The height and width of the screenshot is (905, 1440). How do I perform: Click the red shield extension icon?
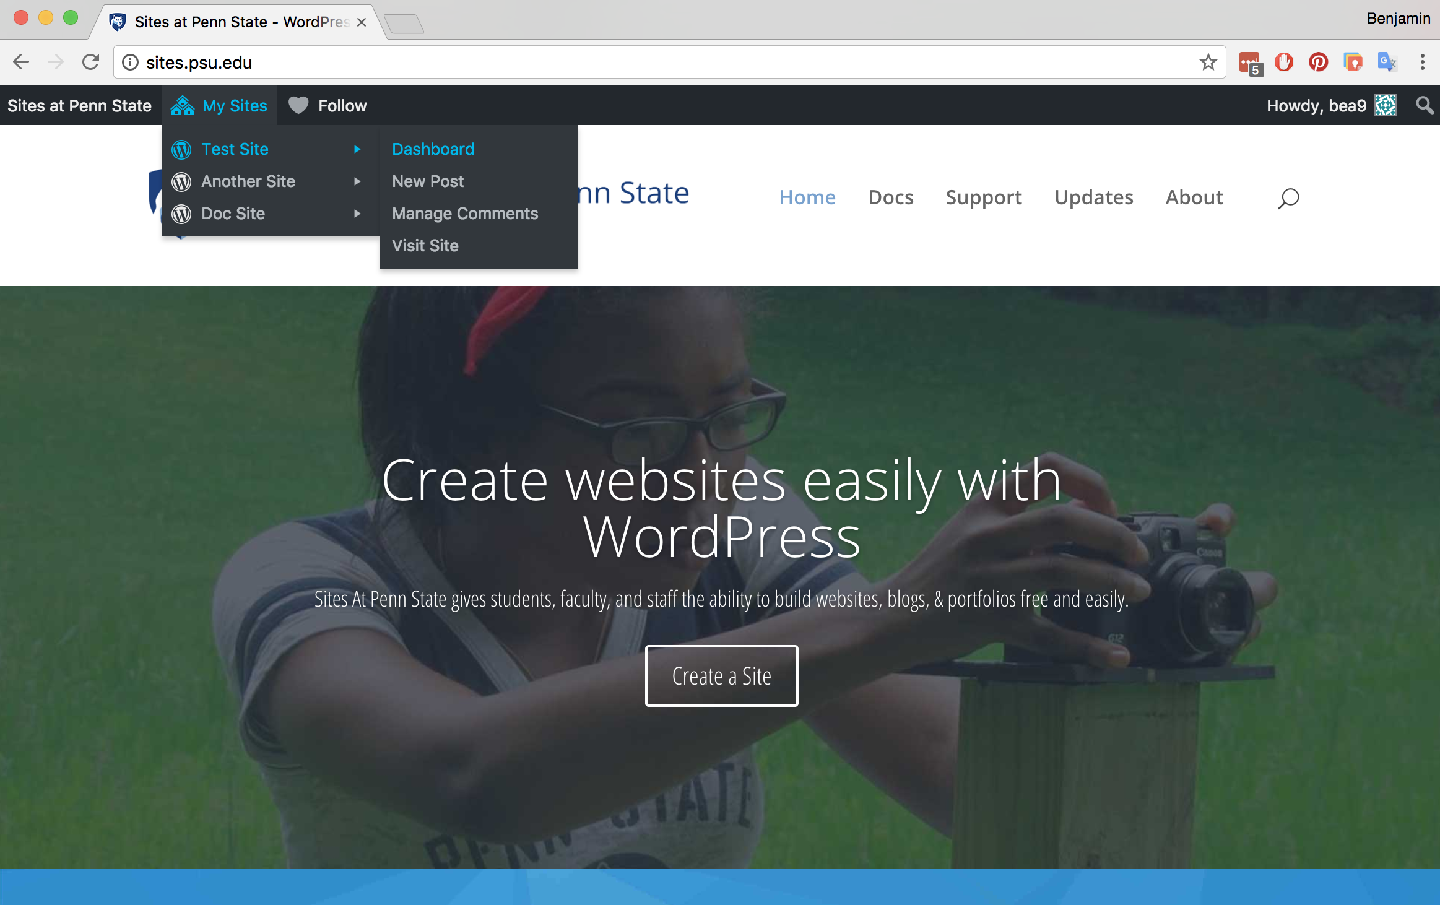[1284, 62]
